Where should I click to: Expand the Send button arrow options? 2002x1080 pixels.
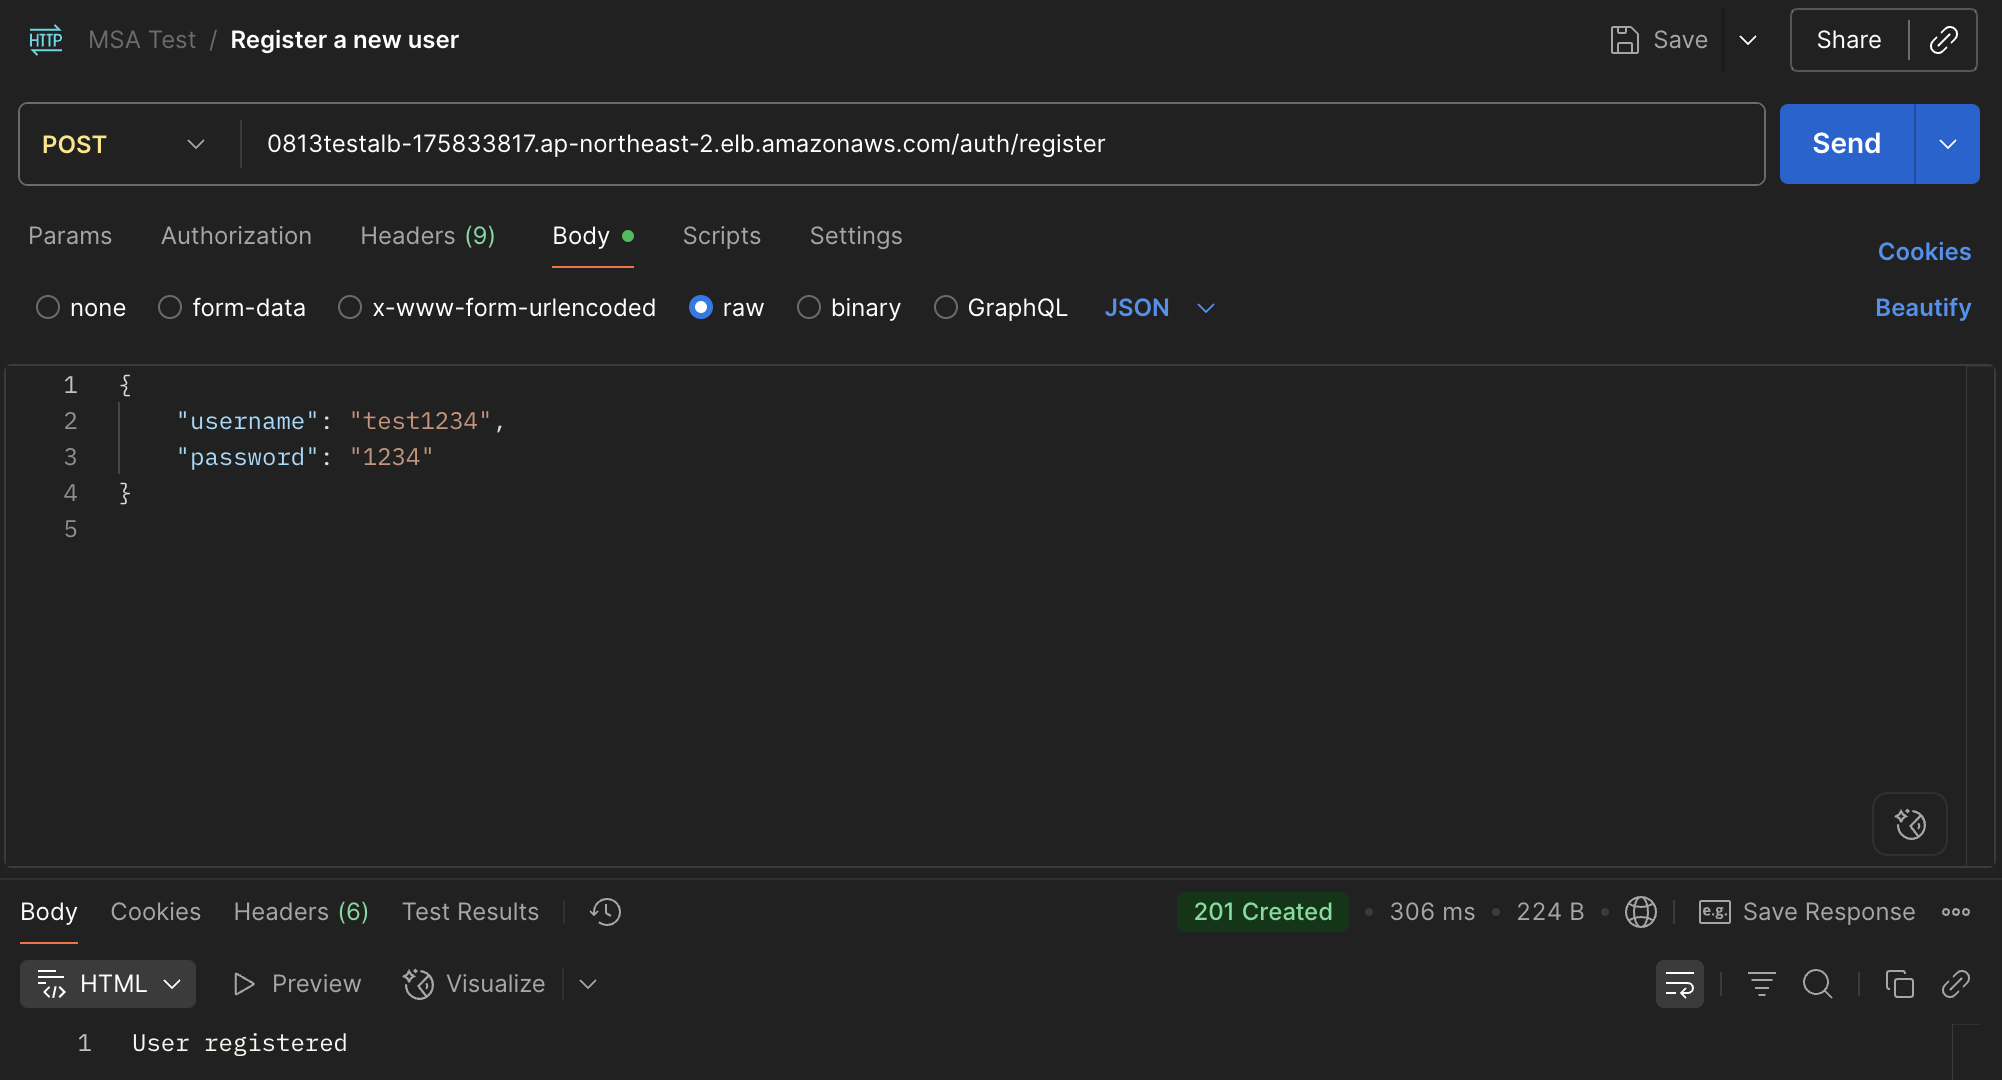(1947, 144)
